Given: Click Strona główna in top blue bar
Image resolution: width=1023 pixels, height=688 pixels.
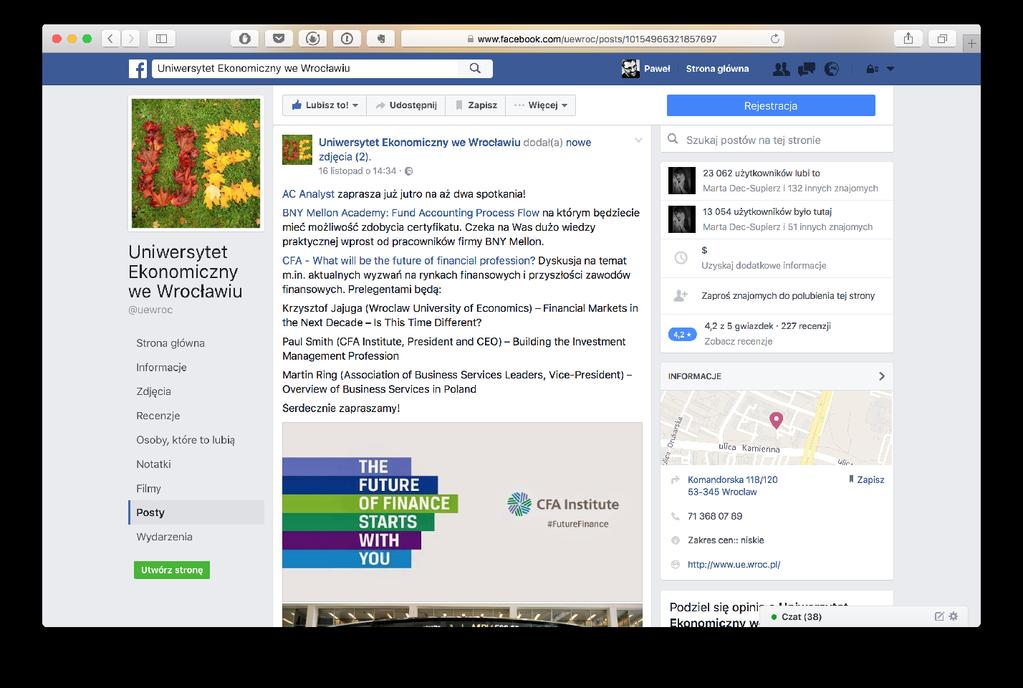Looking at the screenshot, I should (717, 68).
